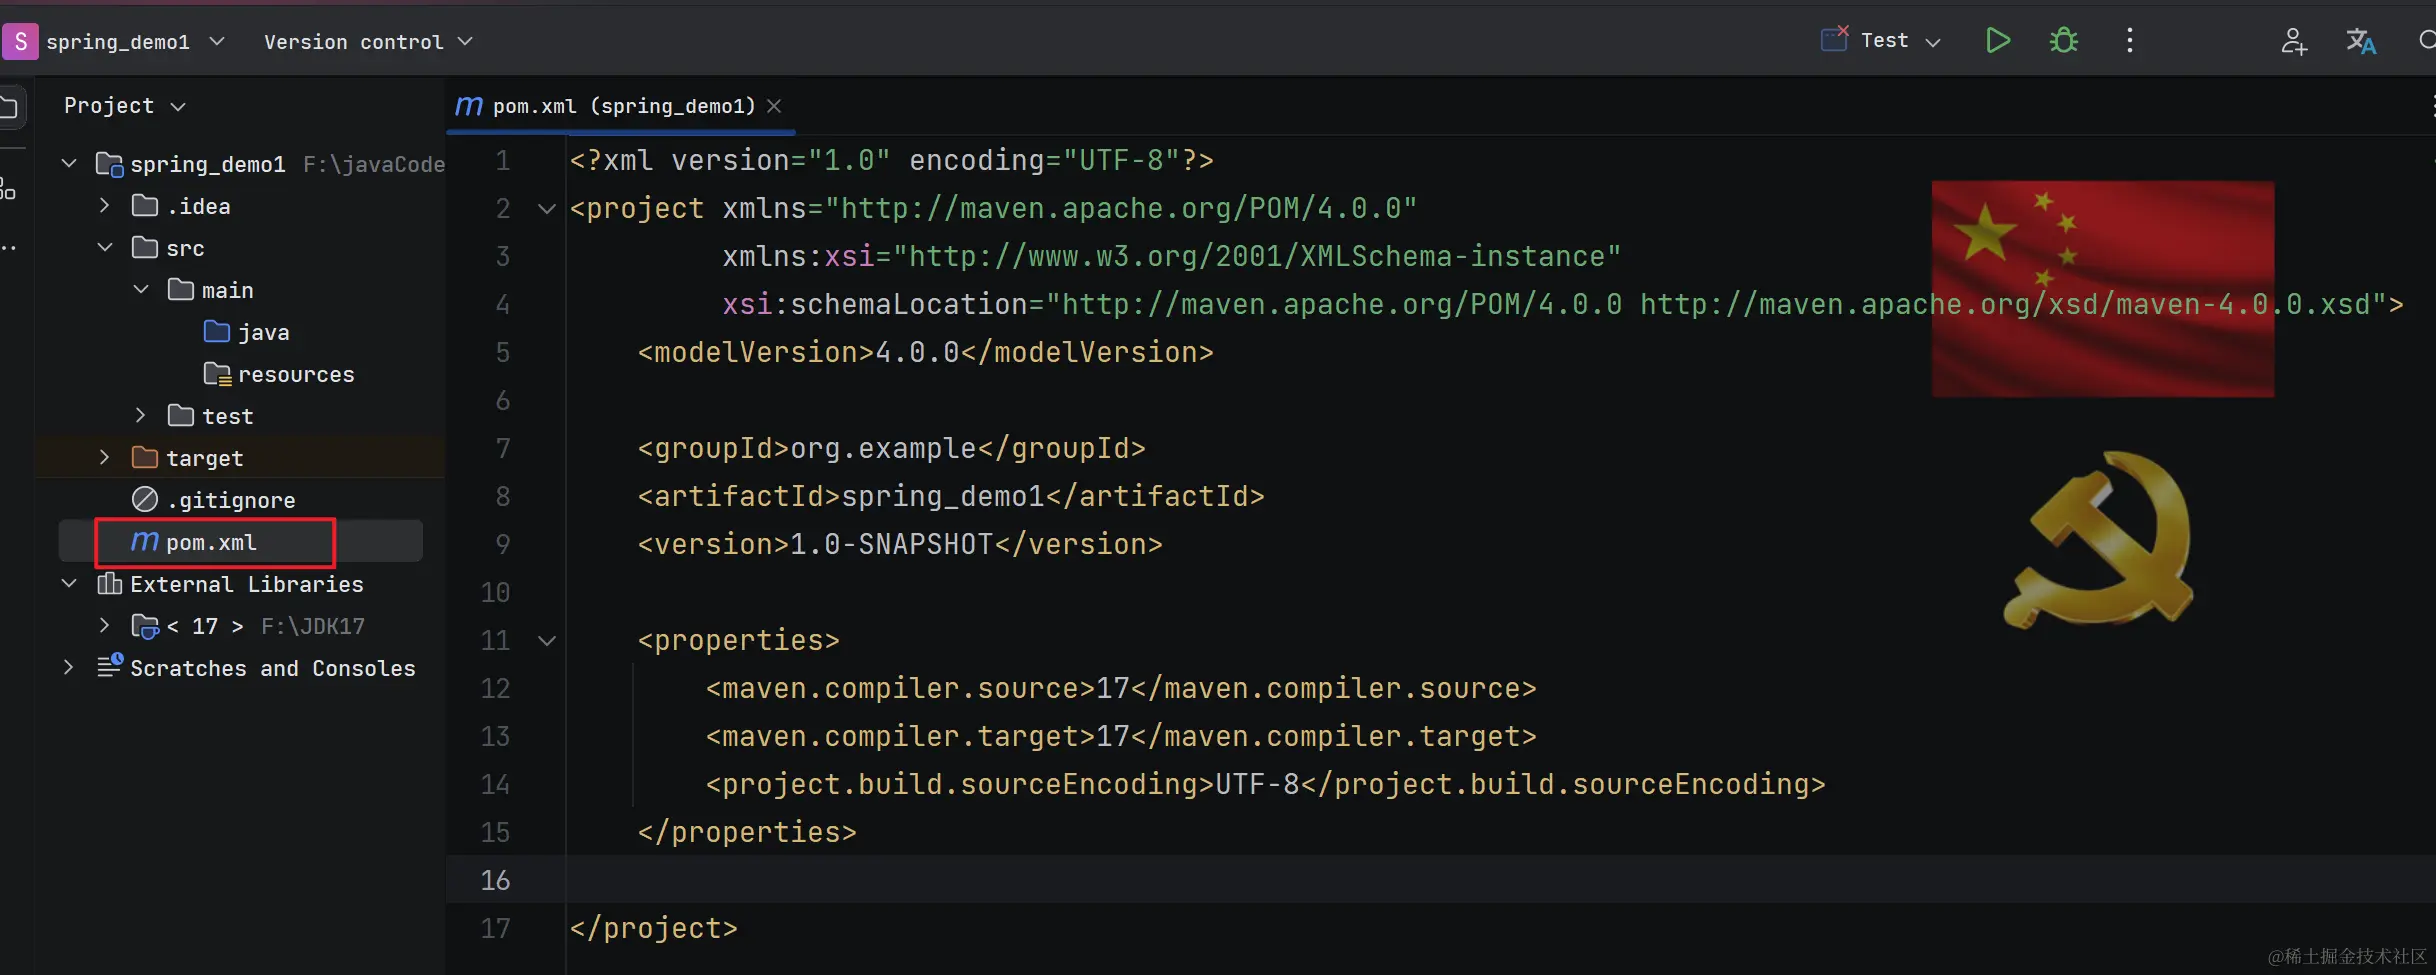Viewport: 2436px width, 975px height.
Task: Expand Scratches and Consoles node
Action: pyautogui.click(x=69, y=667)
